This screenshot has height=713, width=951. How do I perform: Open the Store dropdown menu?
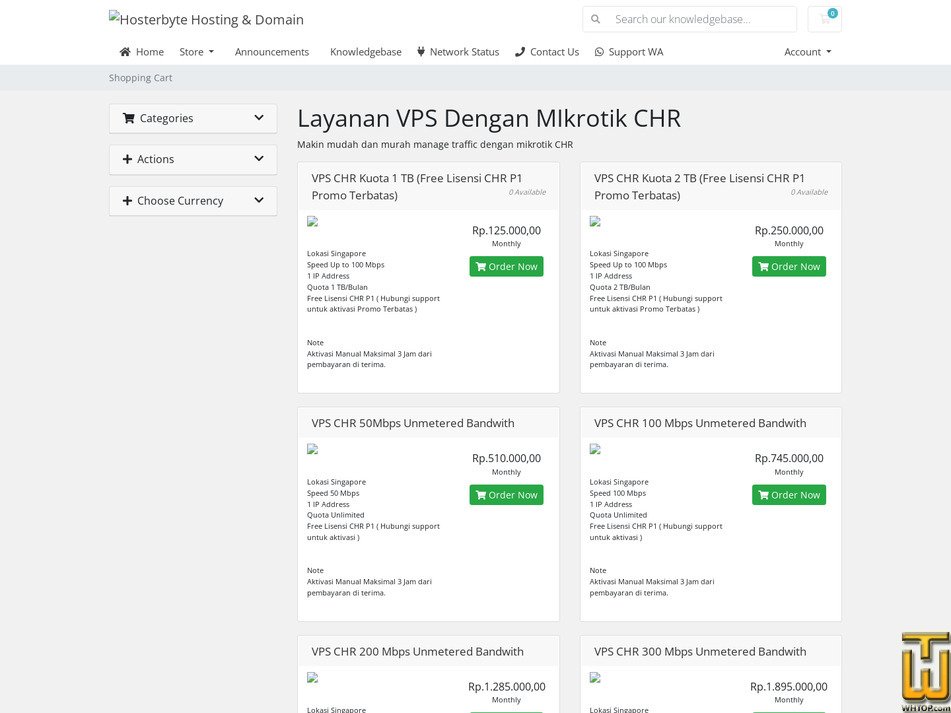[196, 51]
